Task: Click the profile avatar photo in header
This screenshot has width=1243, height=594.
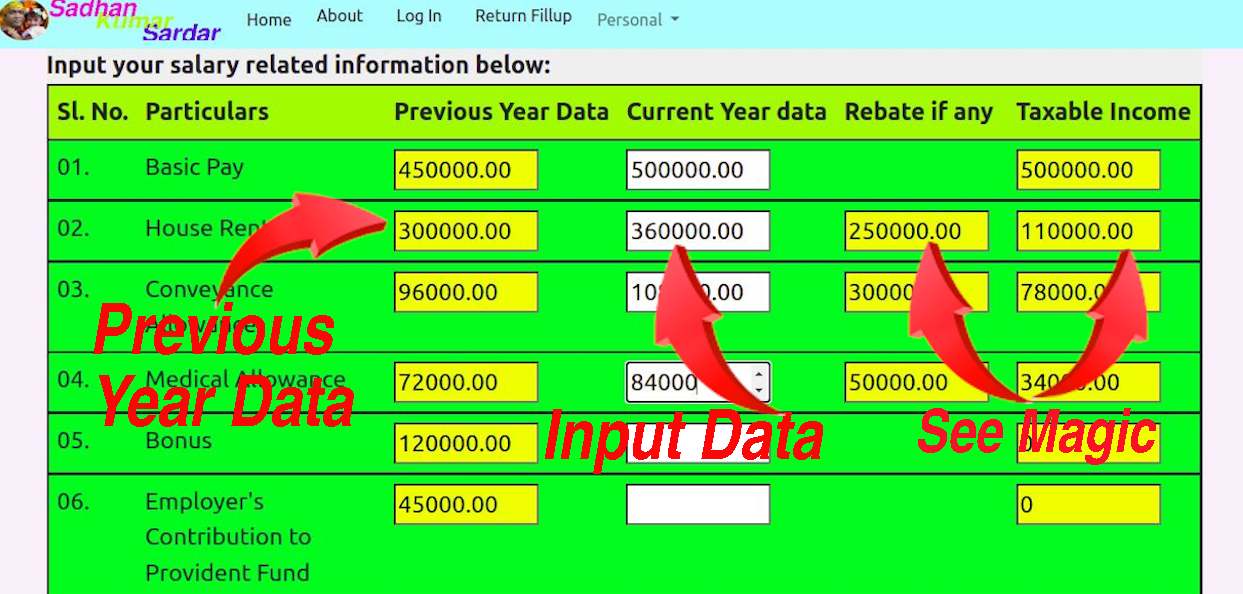Action: tap(22, 20)
